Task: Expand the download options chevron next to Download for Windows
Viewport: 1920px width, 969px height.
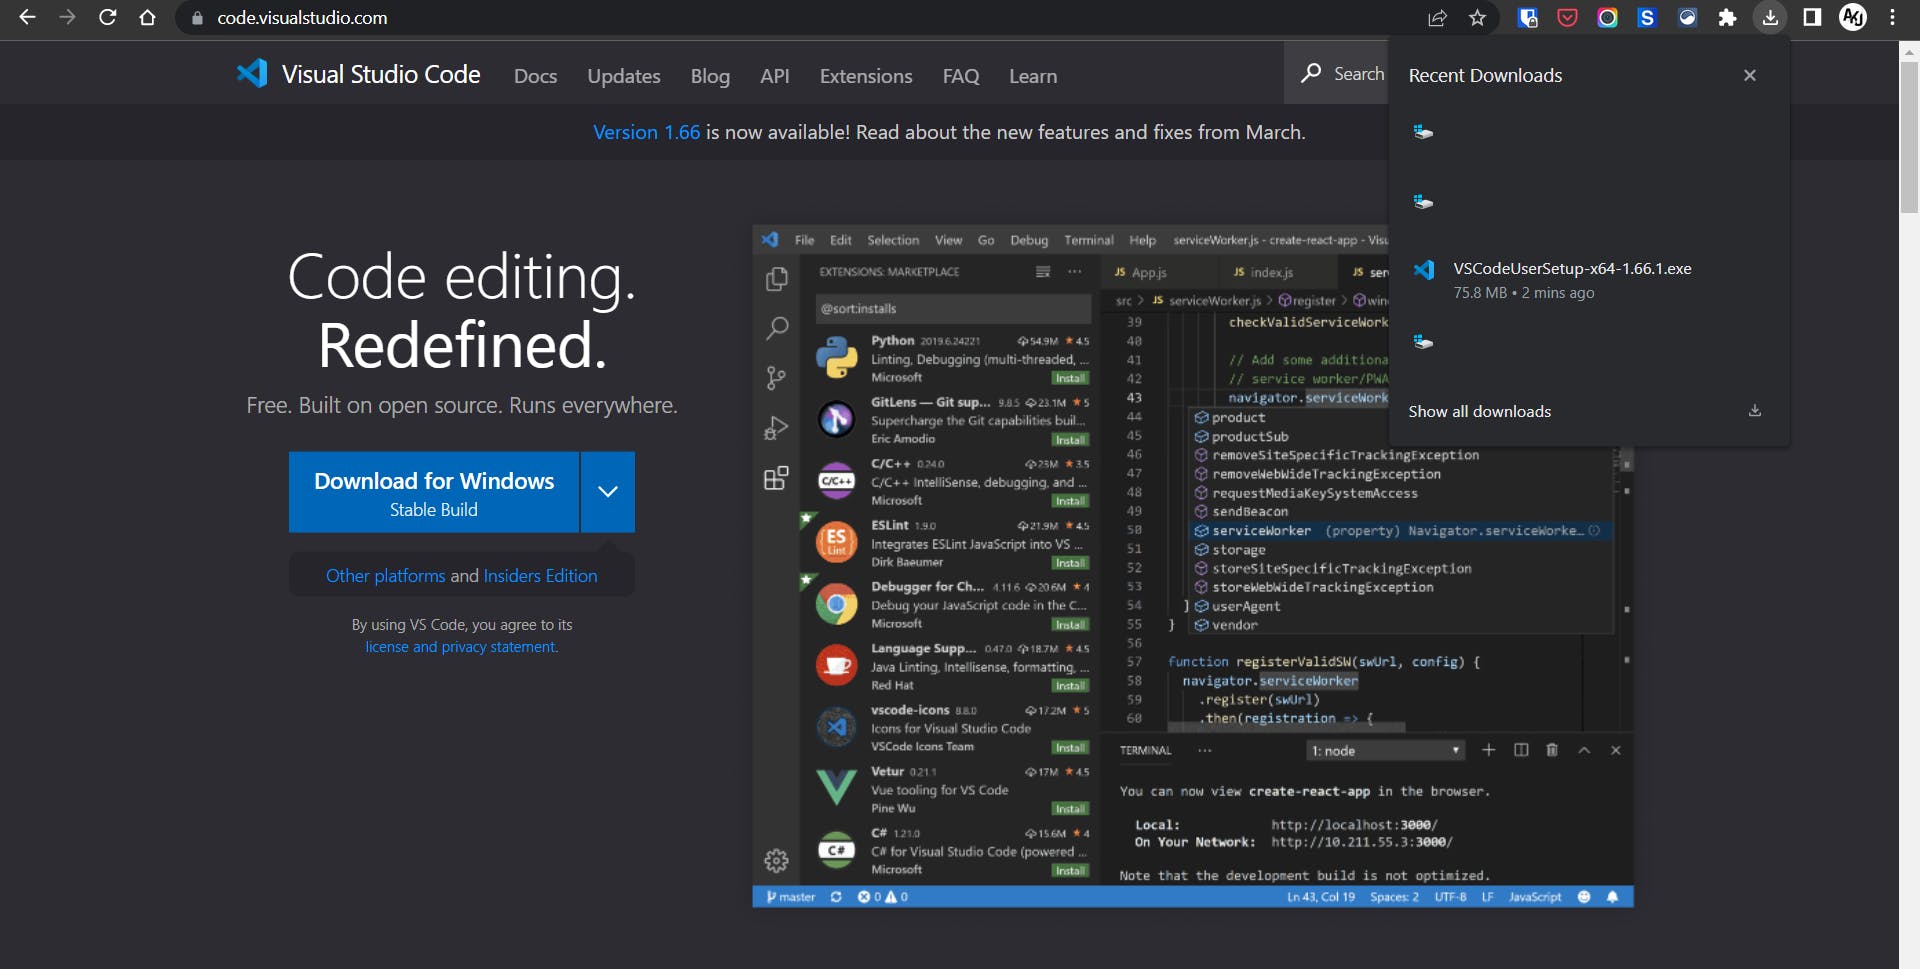Action: click(x=608, y=492)
